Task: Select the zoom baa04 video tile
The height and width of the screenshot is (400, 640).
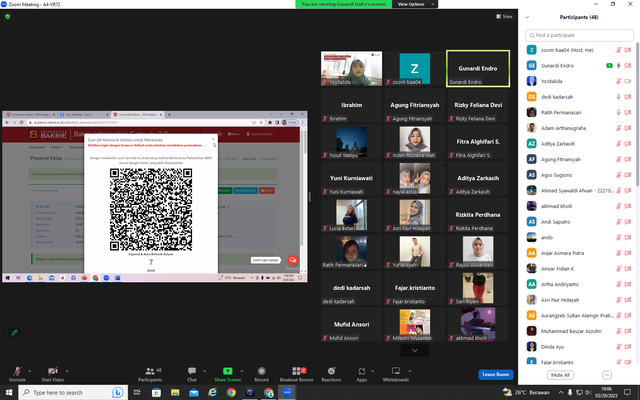Action: pyautogui.click(x=415, y=68)
